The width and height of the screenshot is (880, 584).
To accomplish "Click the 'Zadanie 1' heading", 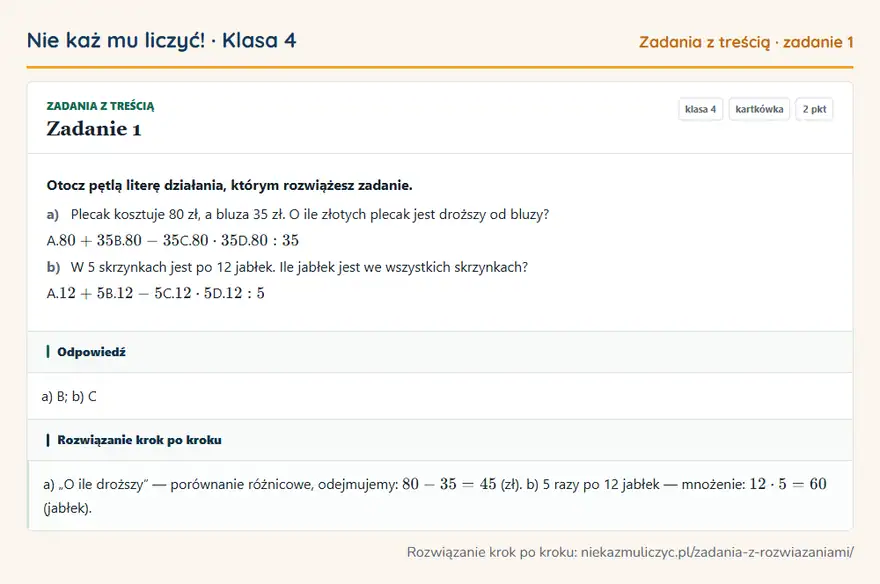I will coord(94,129).
